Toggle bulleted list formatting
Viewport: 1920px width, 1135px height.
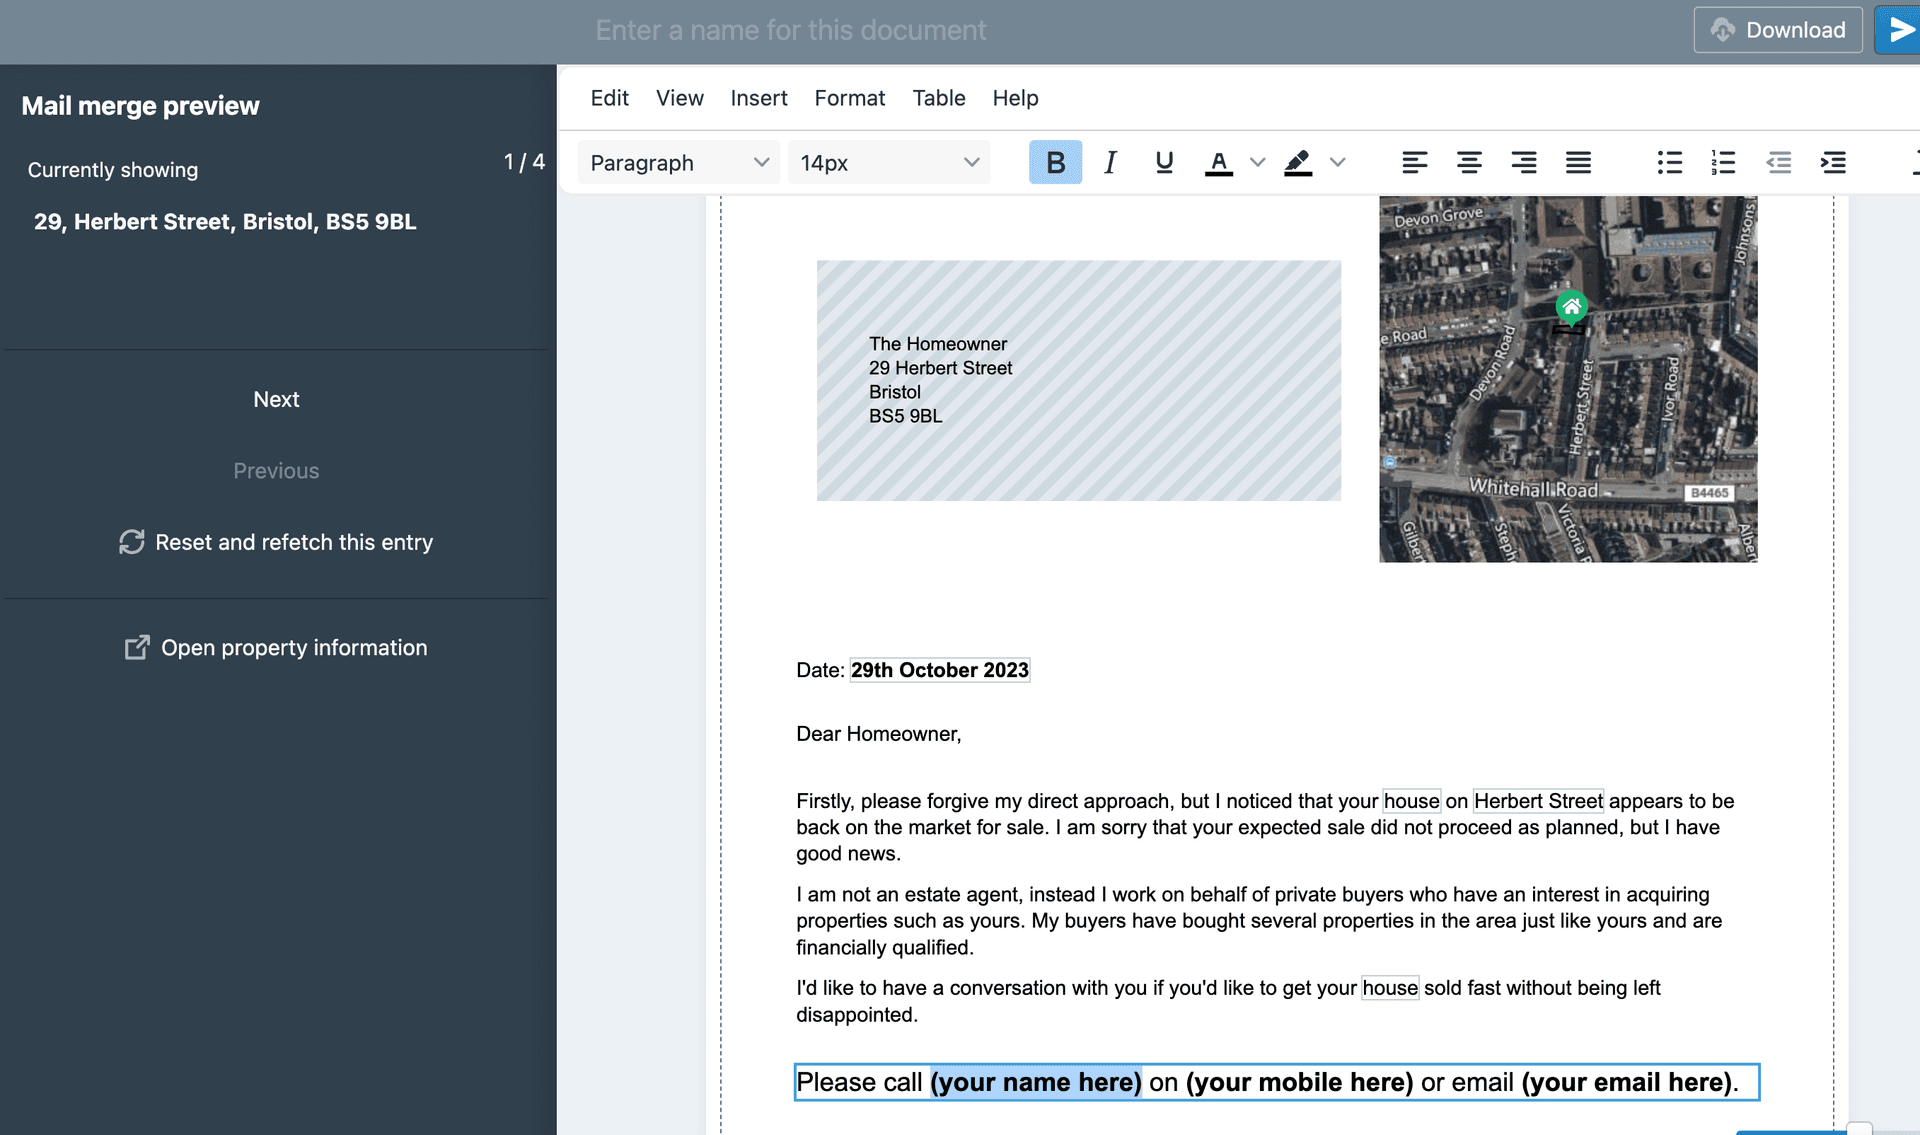click(1670, 162)
